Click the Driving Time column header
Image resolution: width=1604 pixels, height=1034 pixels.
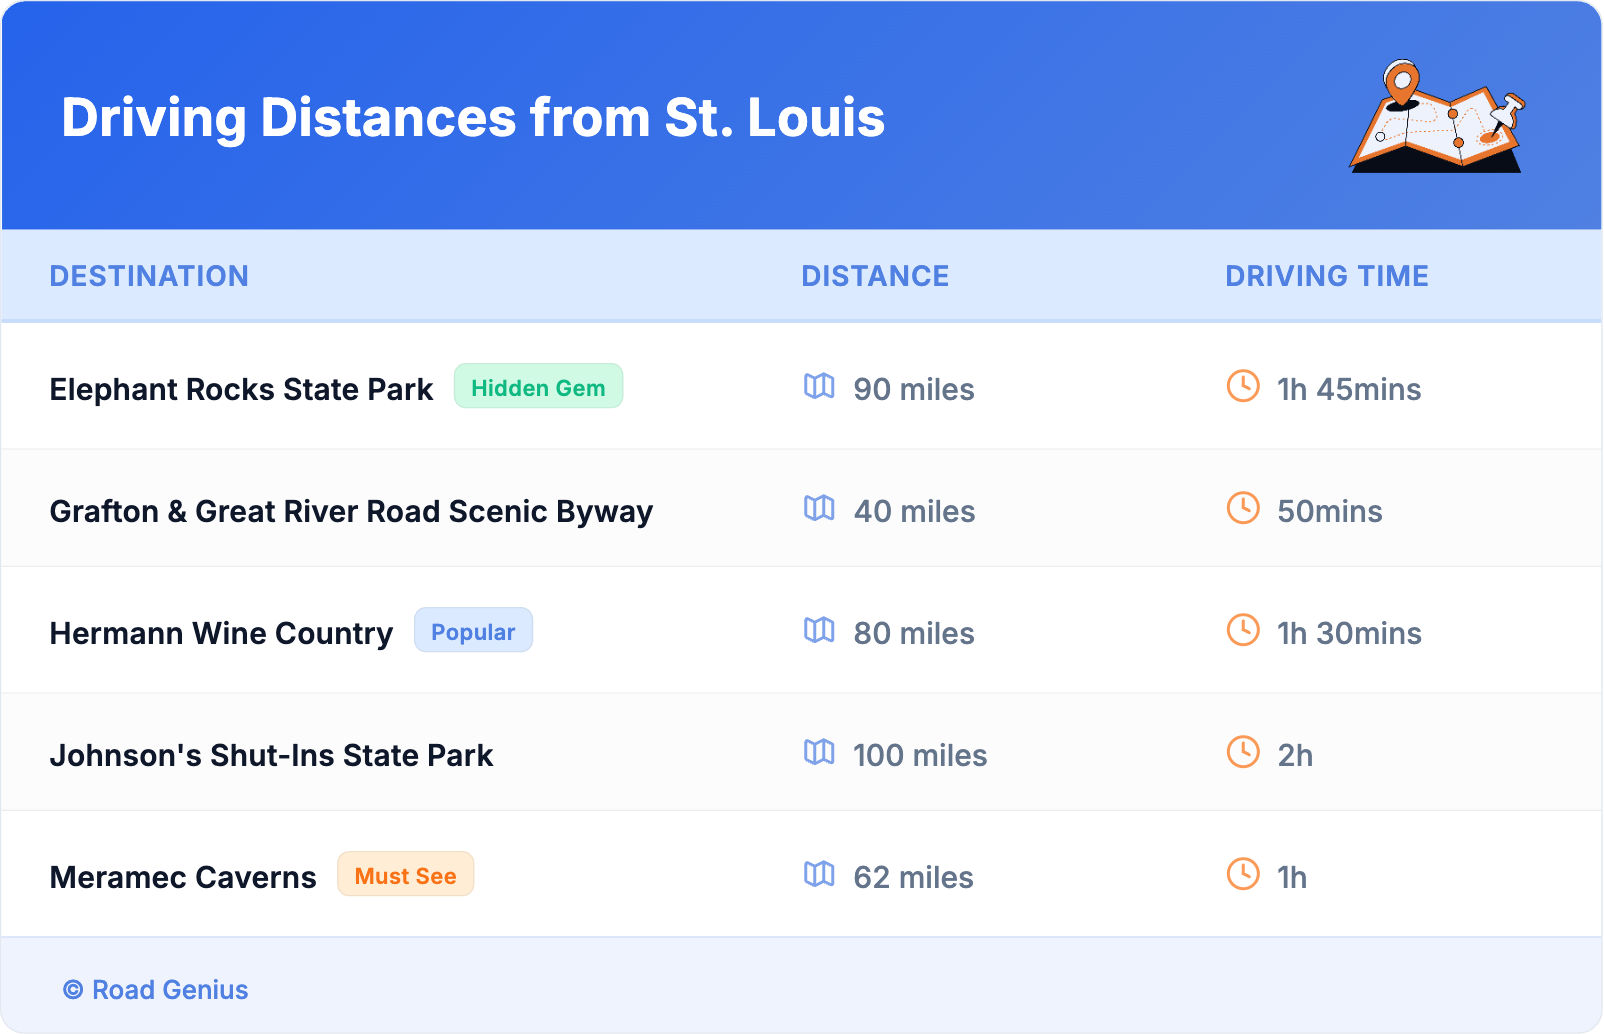tap(1327, 276)
